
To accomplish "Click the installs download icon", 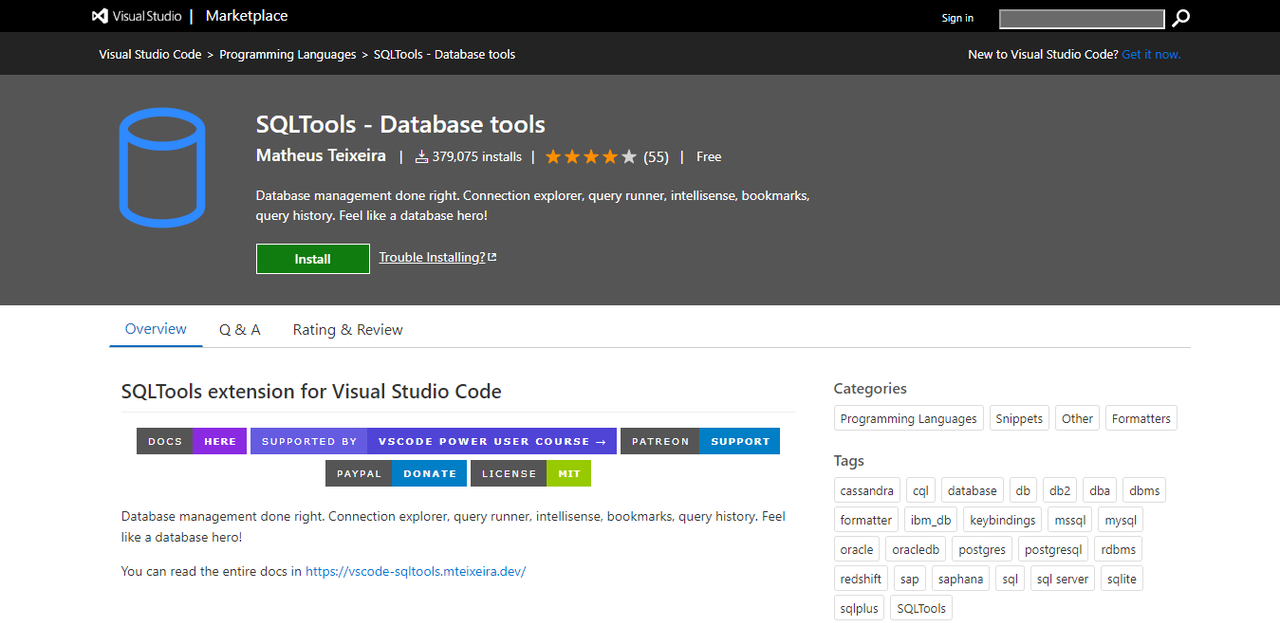I will click(421, 157).
